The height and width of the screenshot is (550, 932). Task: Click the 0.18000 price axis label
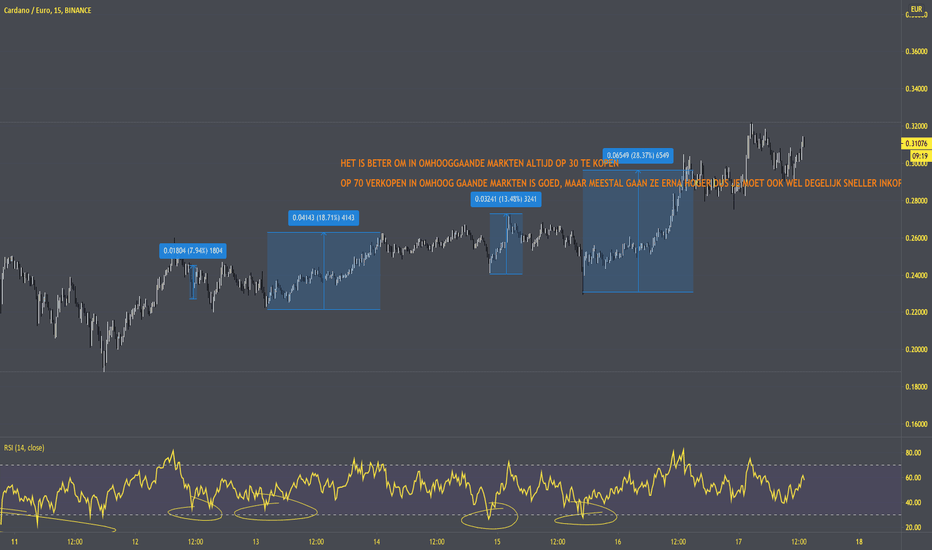pos(916,387)
